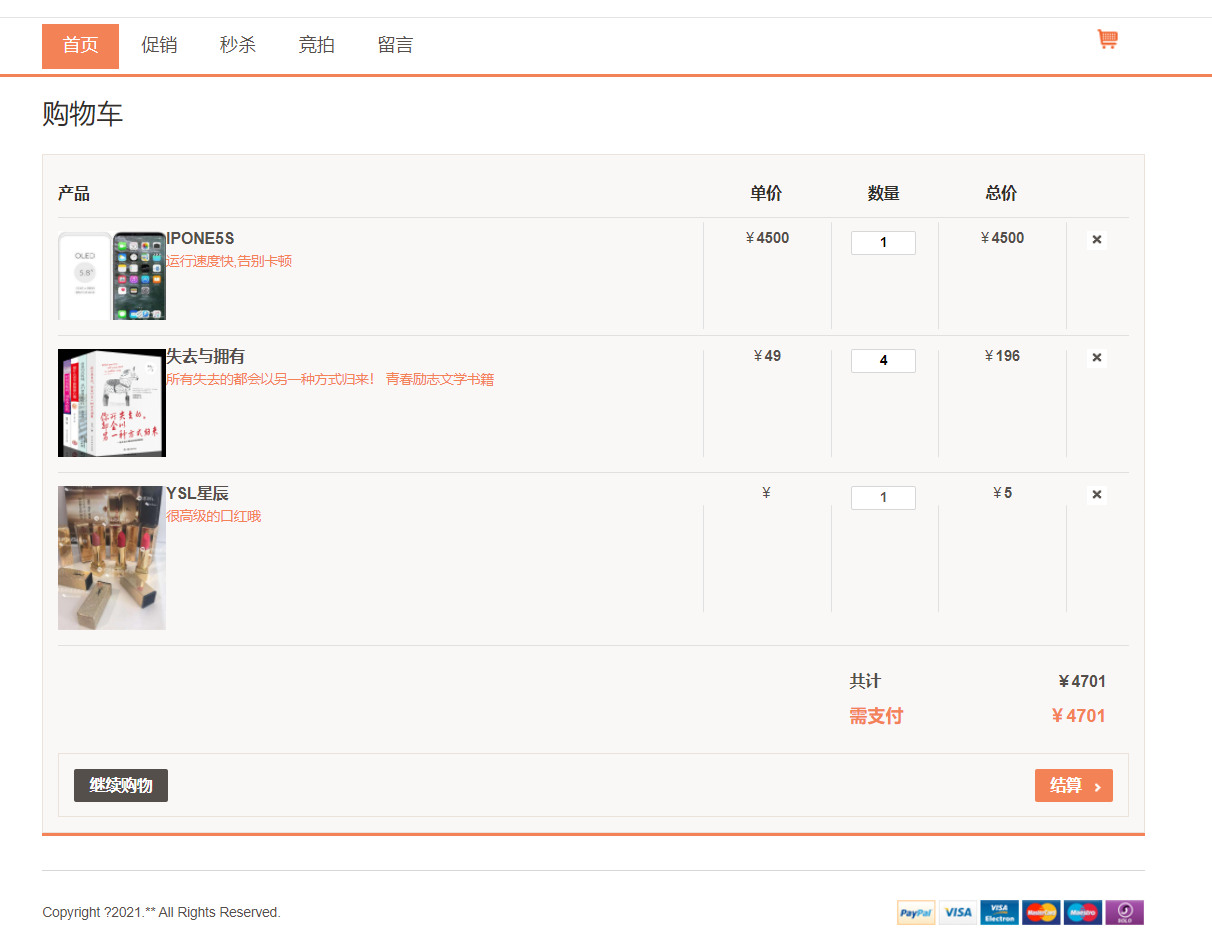Open the YSL星辰 lipstick image
The height and width of the screenshot is (938, 1212).
point(112,558)
